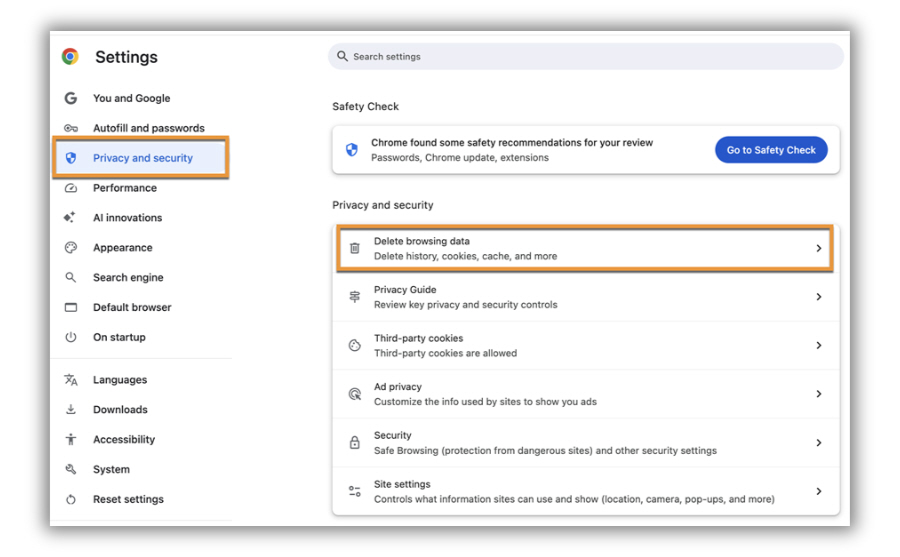Click the Ad privacy title

pos(398,387)
